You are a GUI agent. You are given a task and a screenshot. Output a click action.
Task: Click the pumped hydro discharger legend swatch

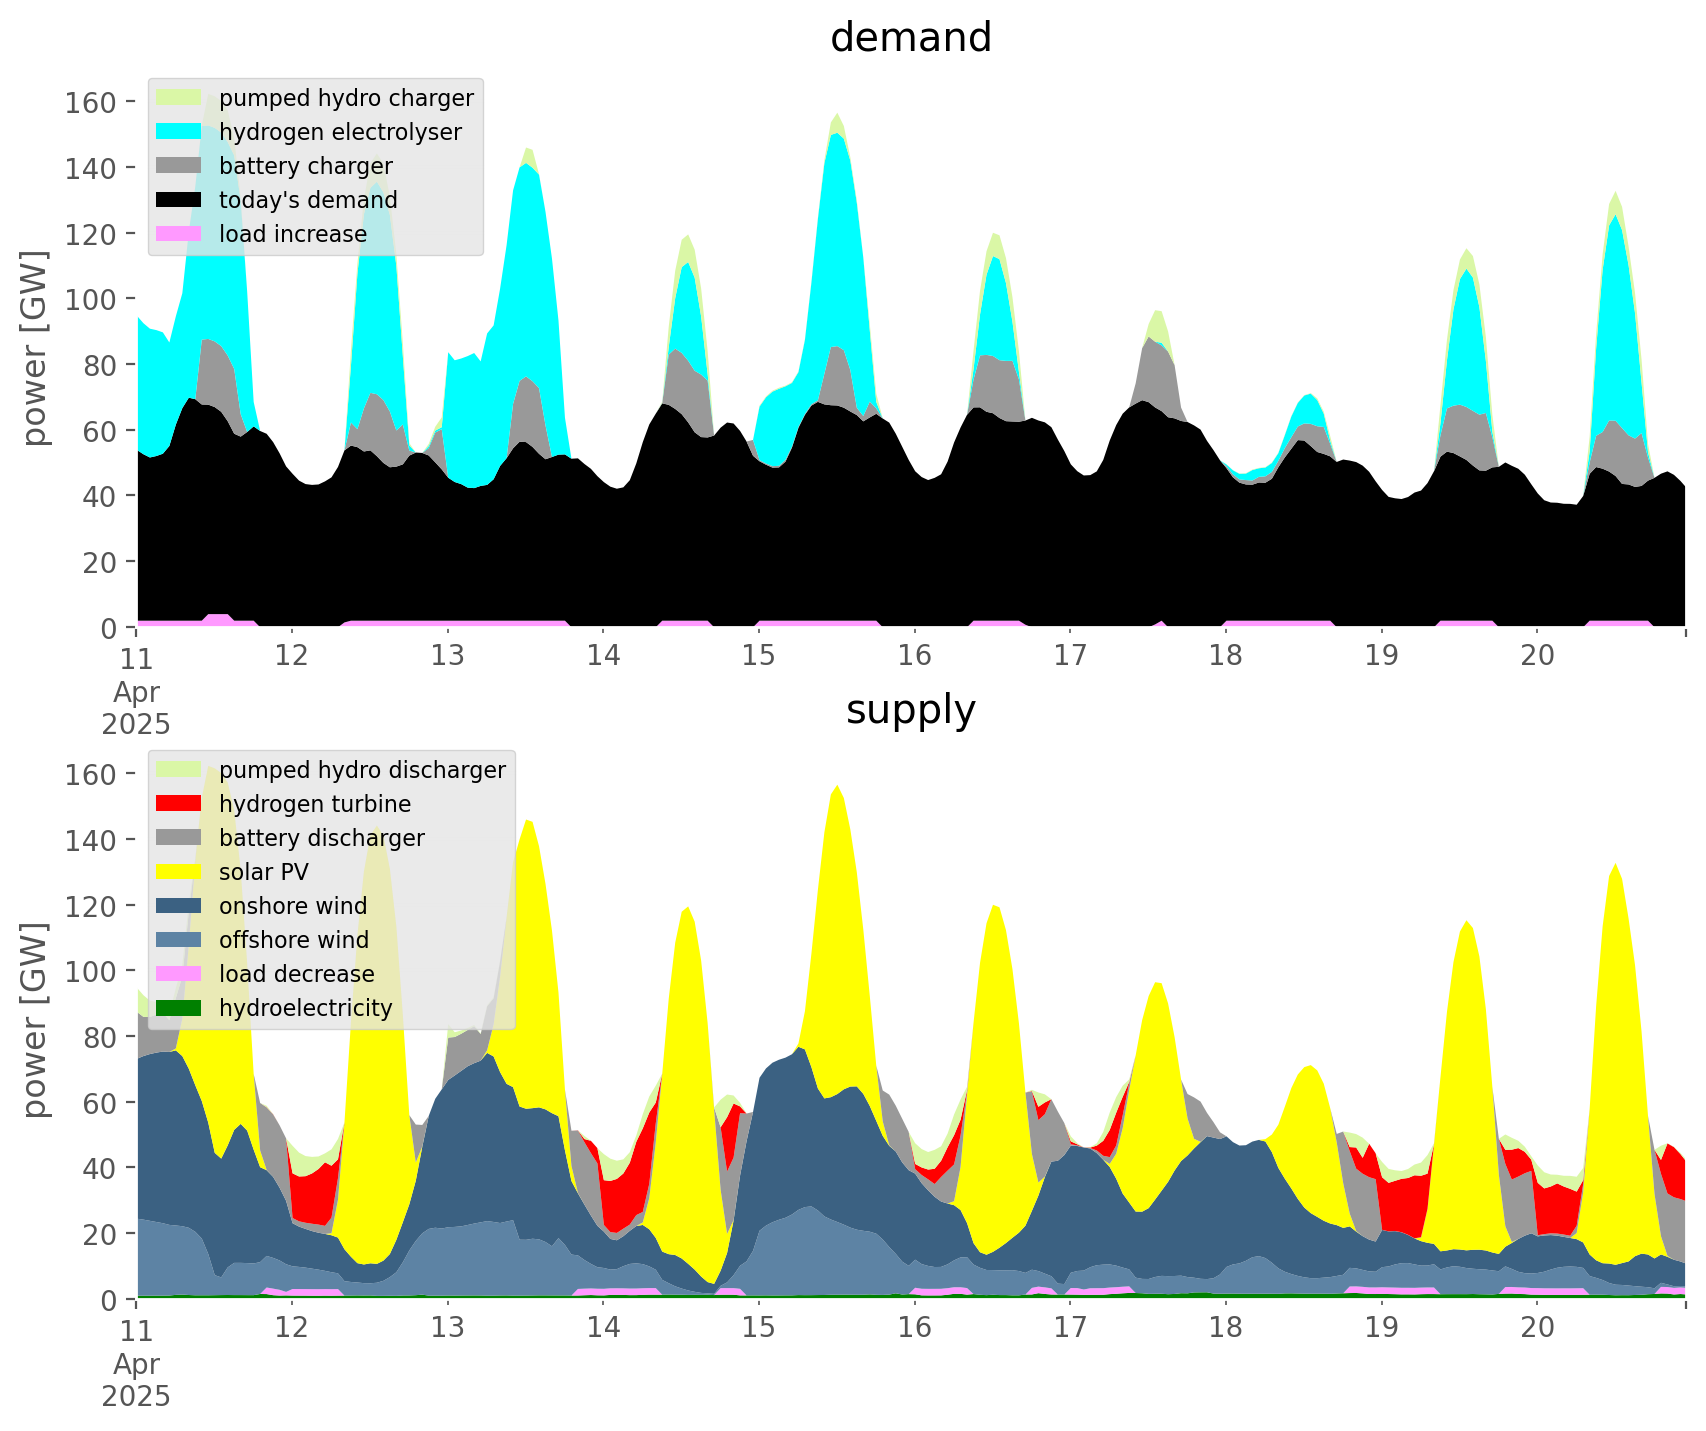tap(179, 770)
